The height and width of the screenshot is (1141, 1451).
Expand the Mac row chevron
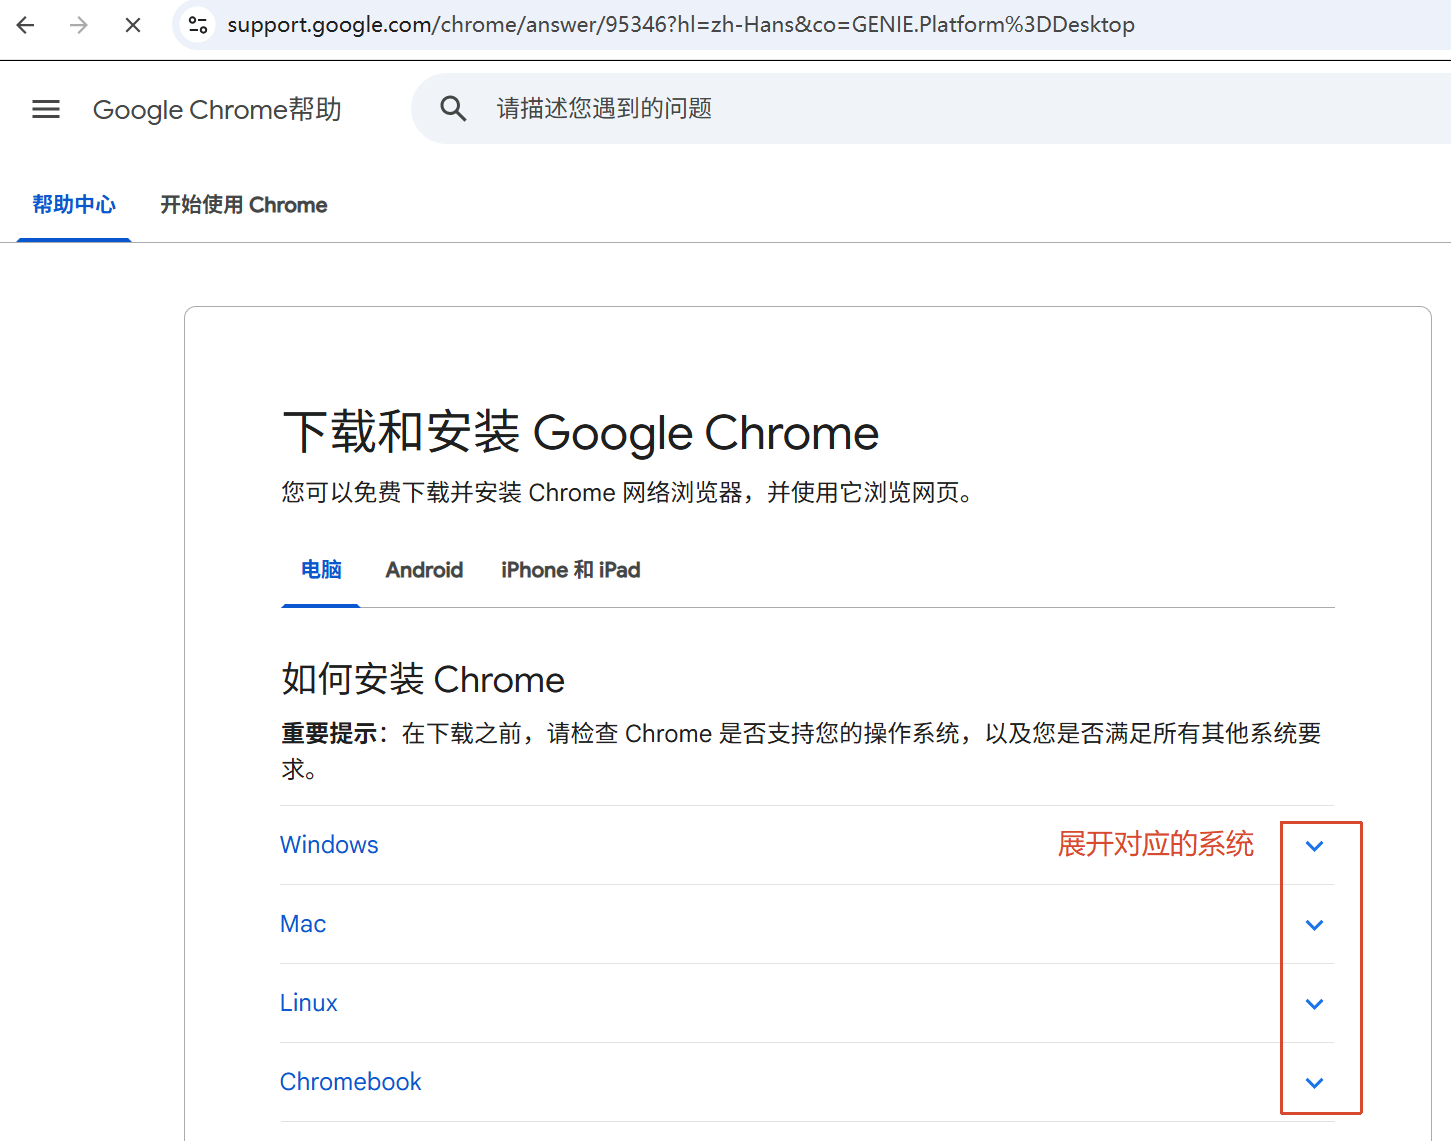click(x=1314, y=925)
